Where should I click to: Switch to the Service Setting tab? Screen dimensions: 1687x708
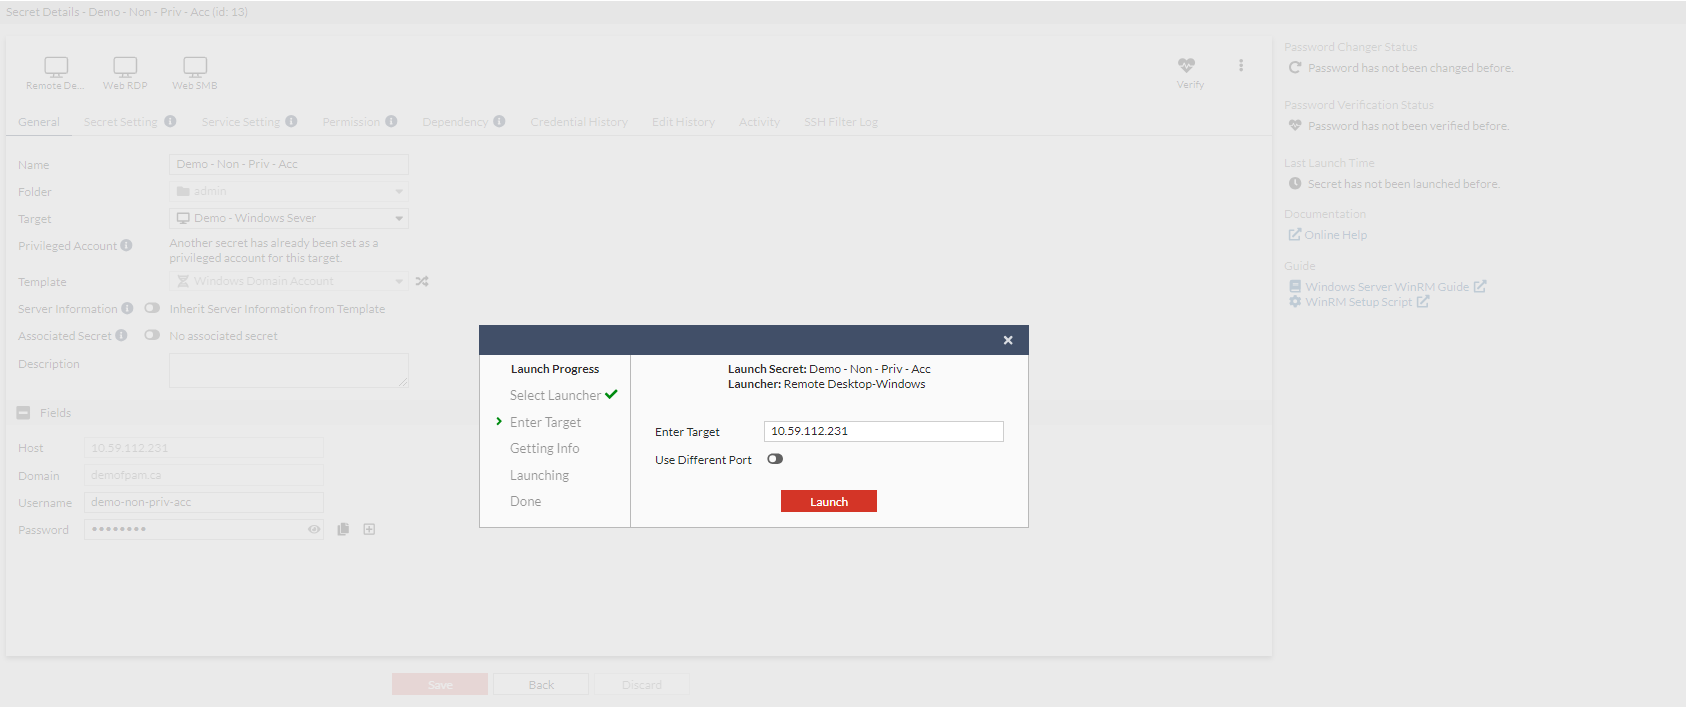241,122
